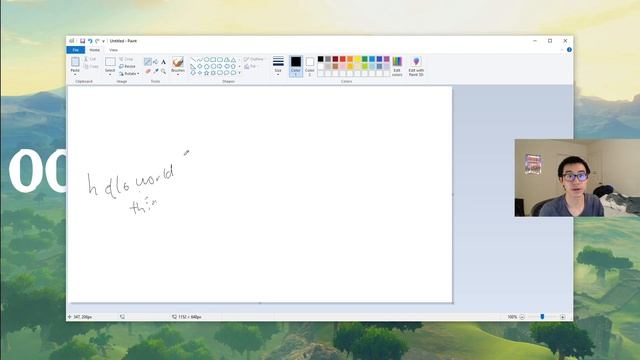
Task: Click the Crop button
Action: pos(126,59)
